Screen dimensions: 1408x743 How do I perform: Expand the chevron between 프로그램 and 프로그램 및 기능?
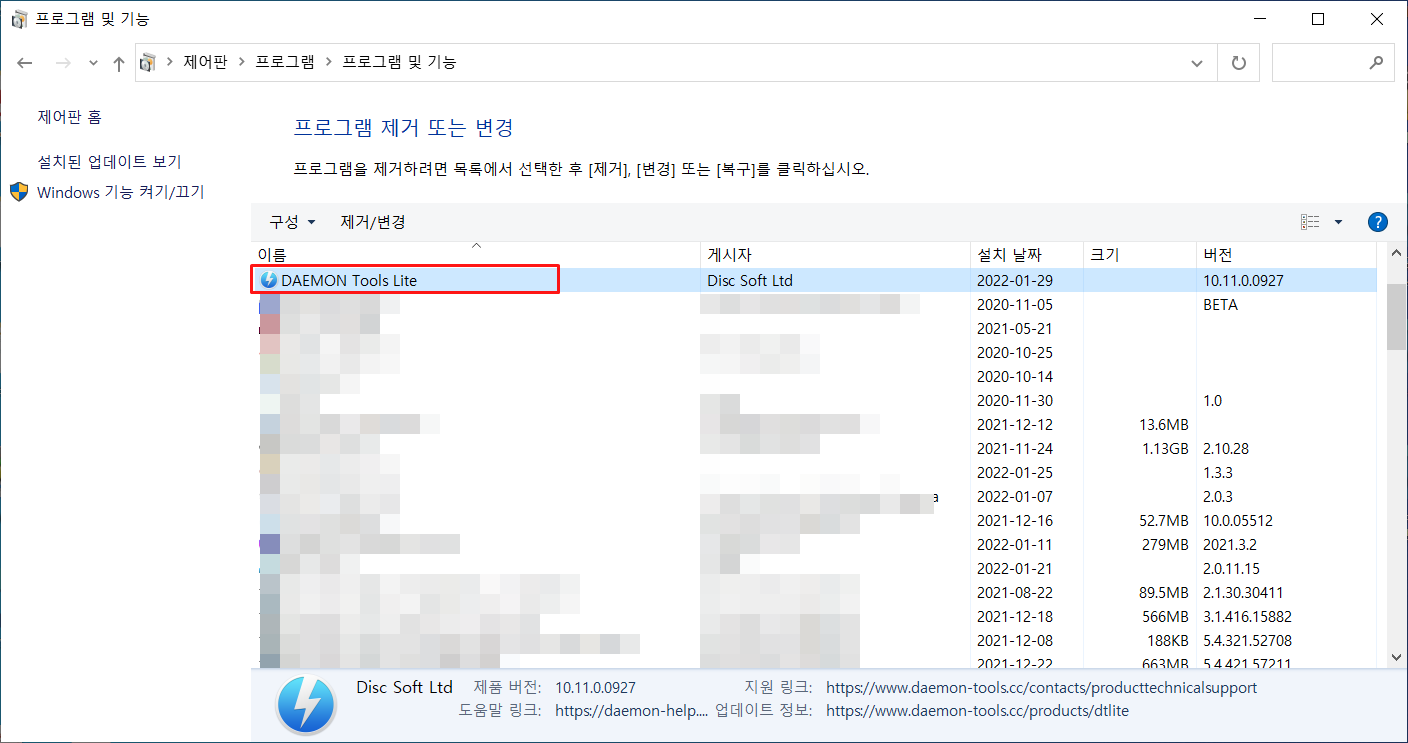tap(329, 62)
